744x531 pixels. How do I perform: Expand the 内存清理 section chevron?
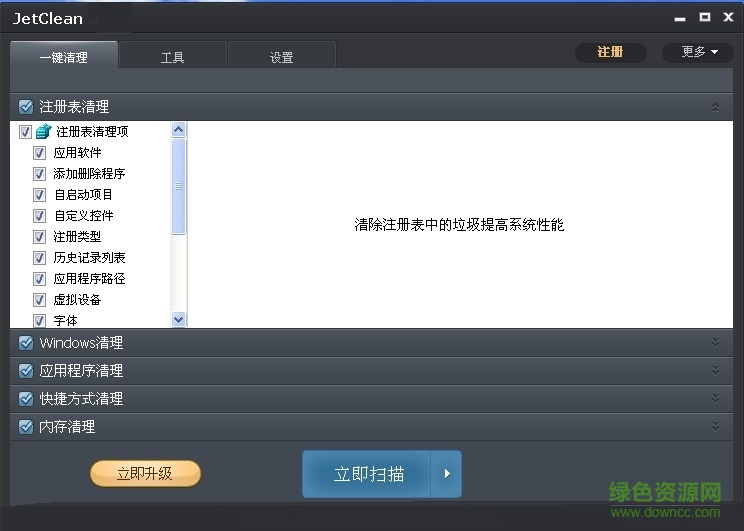click(x=715, y=426)
